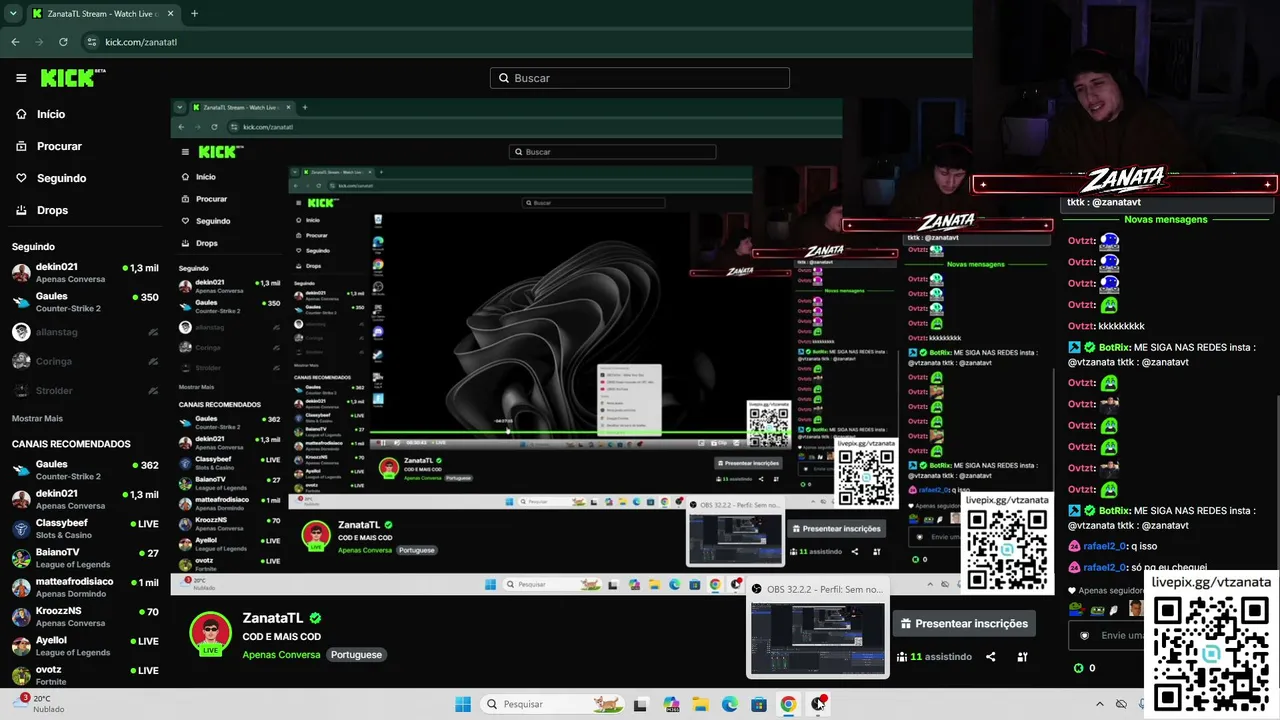Click the verified badge next to ZanataTL

click(315, 618)
